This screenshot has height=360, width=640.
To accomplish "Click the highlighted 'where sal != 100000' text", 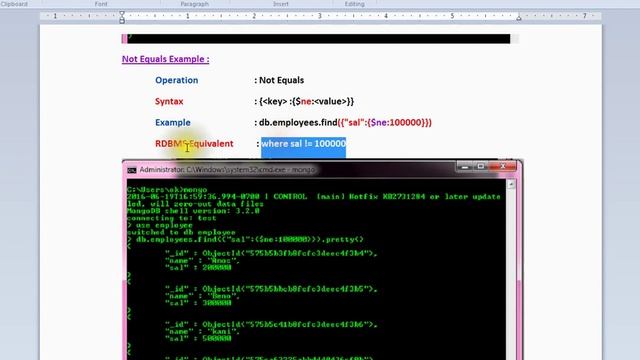I will click(x=303, y=144).
